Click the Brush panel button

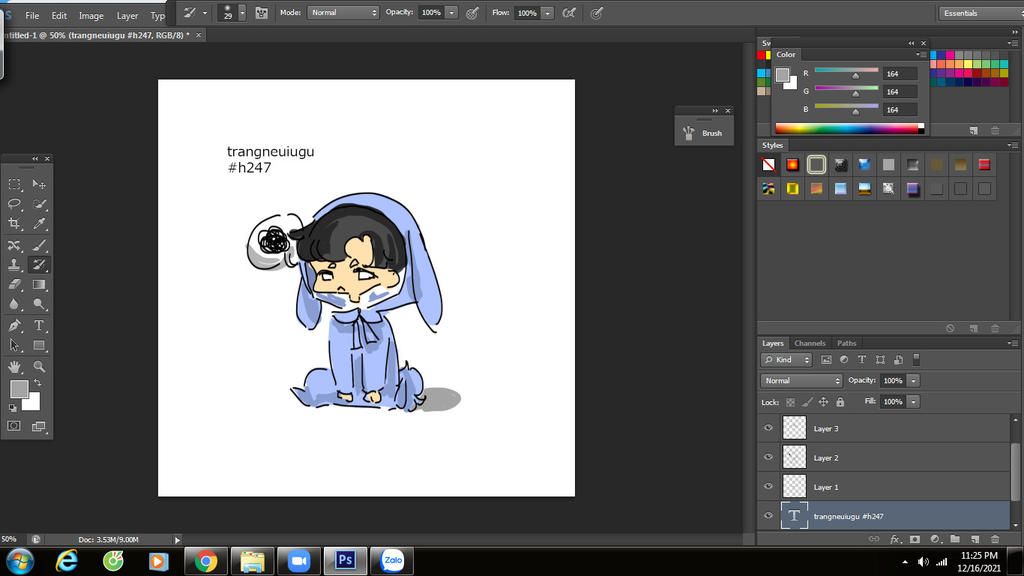click(x=703, y=132)
